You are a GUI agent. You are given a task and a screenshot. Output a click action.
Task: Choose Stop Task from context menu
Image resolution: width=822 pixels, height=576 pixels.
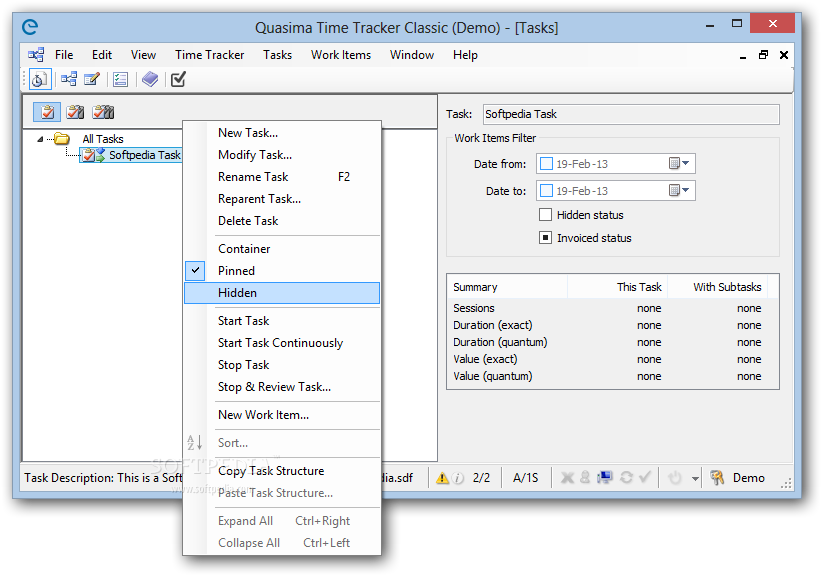[282, 365]
